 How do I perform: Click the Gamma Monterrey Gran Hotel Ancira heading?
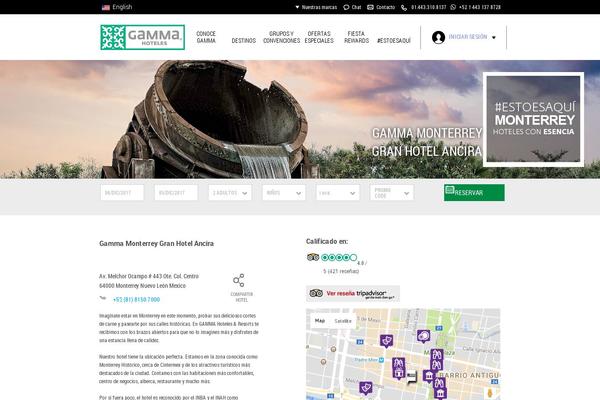coord(157,243)
